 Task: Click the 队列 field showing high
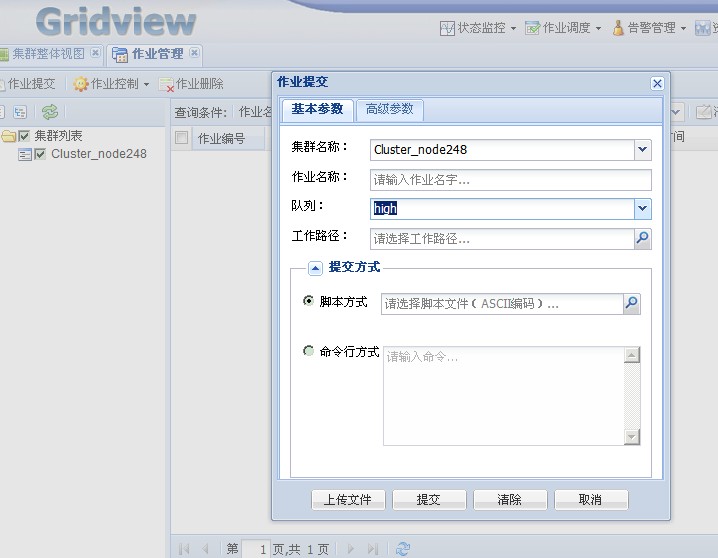pos(502,209)
